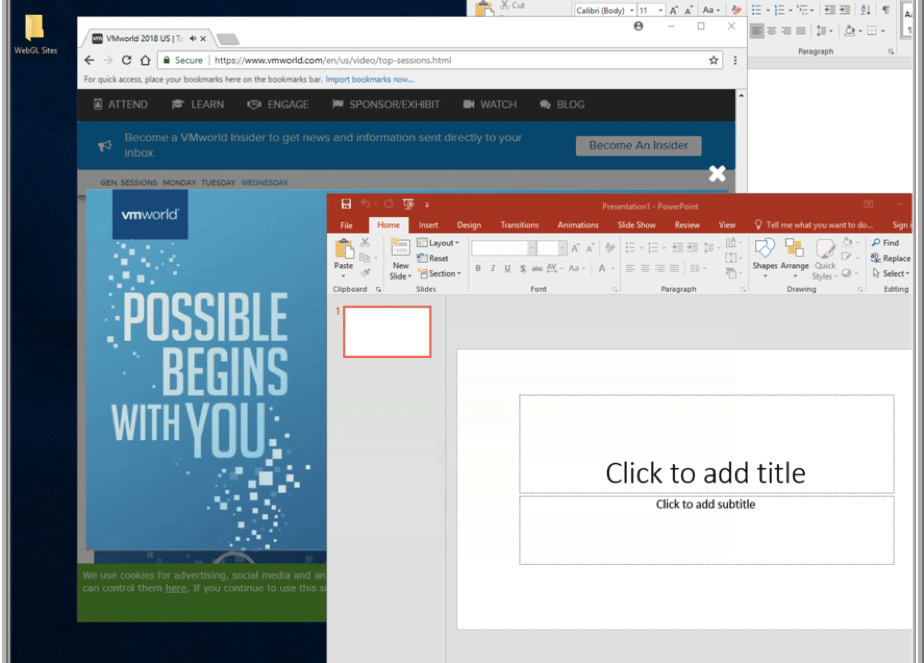Toggle Word's Show paragraph marks icon
This screenshot has width=924, height=663.
(x=886, y=10)
